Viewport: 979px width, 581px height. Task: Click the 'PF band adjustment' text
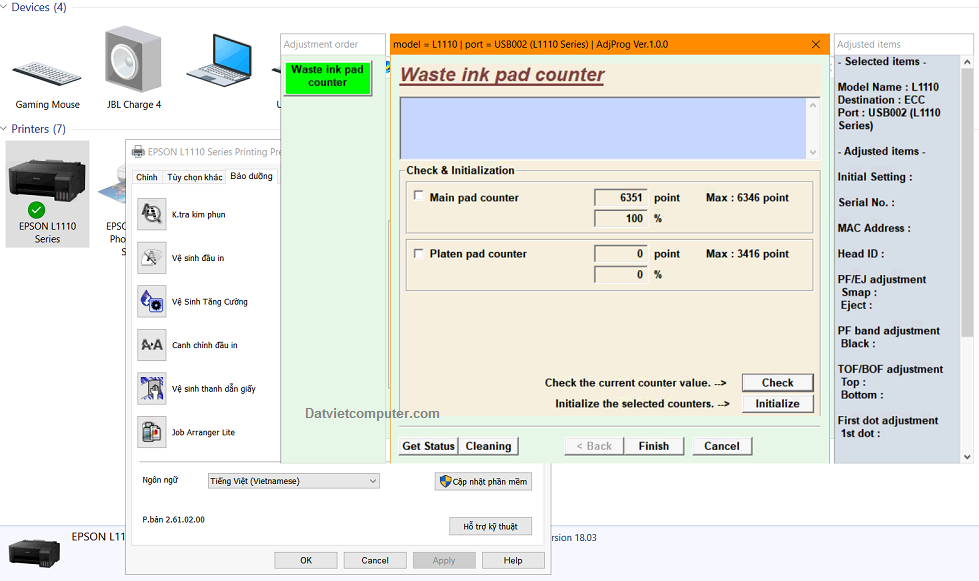tap(888, 331)
